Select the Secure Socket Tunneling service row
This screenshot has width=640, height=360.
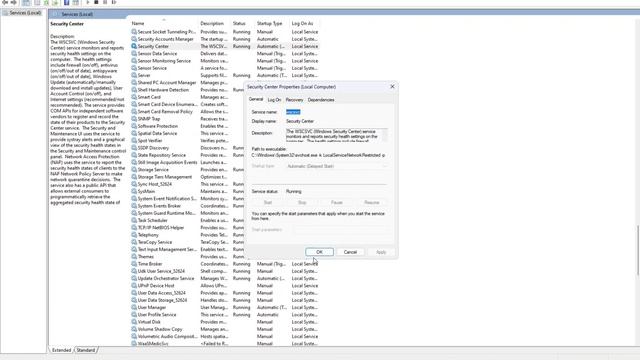224,32
